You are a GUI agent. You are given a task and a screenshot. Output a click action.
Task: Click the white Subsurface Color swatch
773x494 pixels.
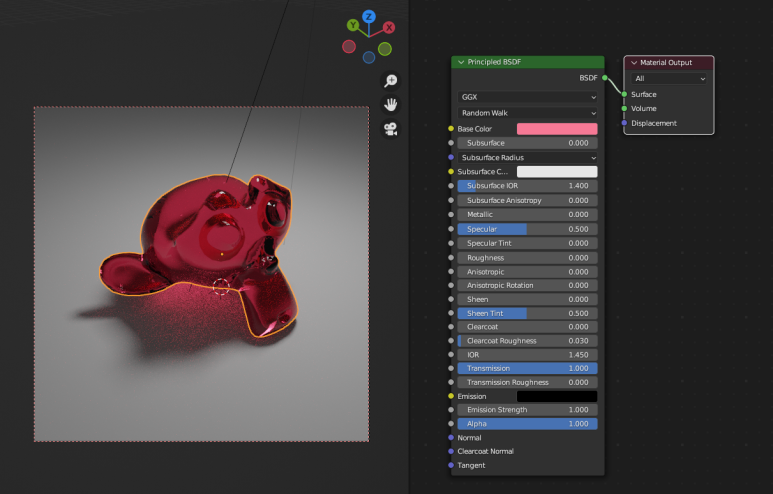[557, 172]
